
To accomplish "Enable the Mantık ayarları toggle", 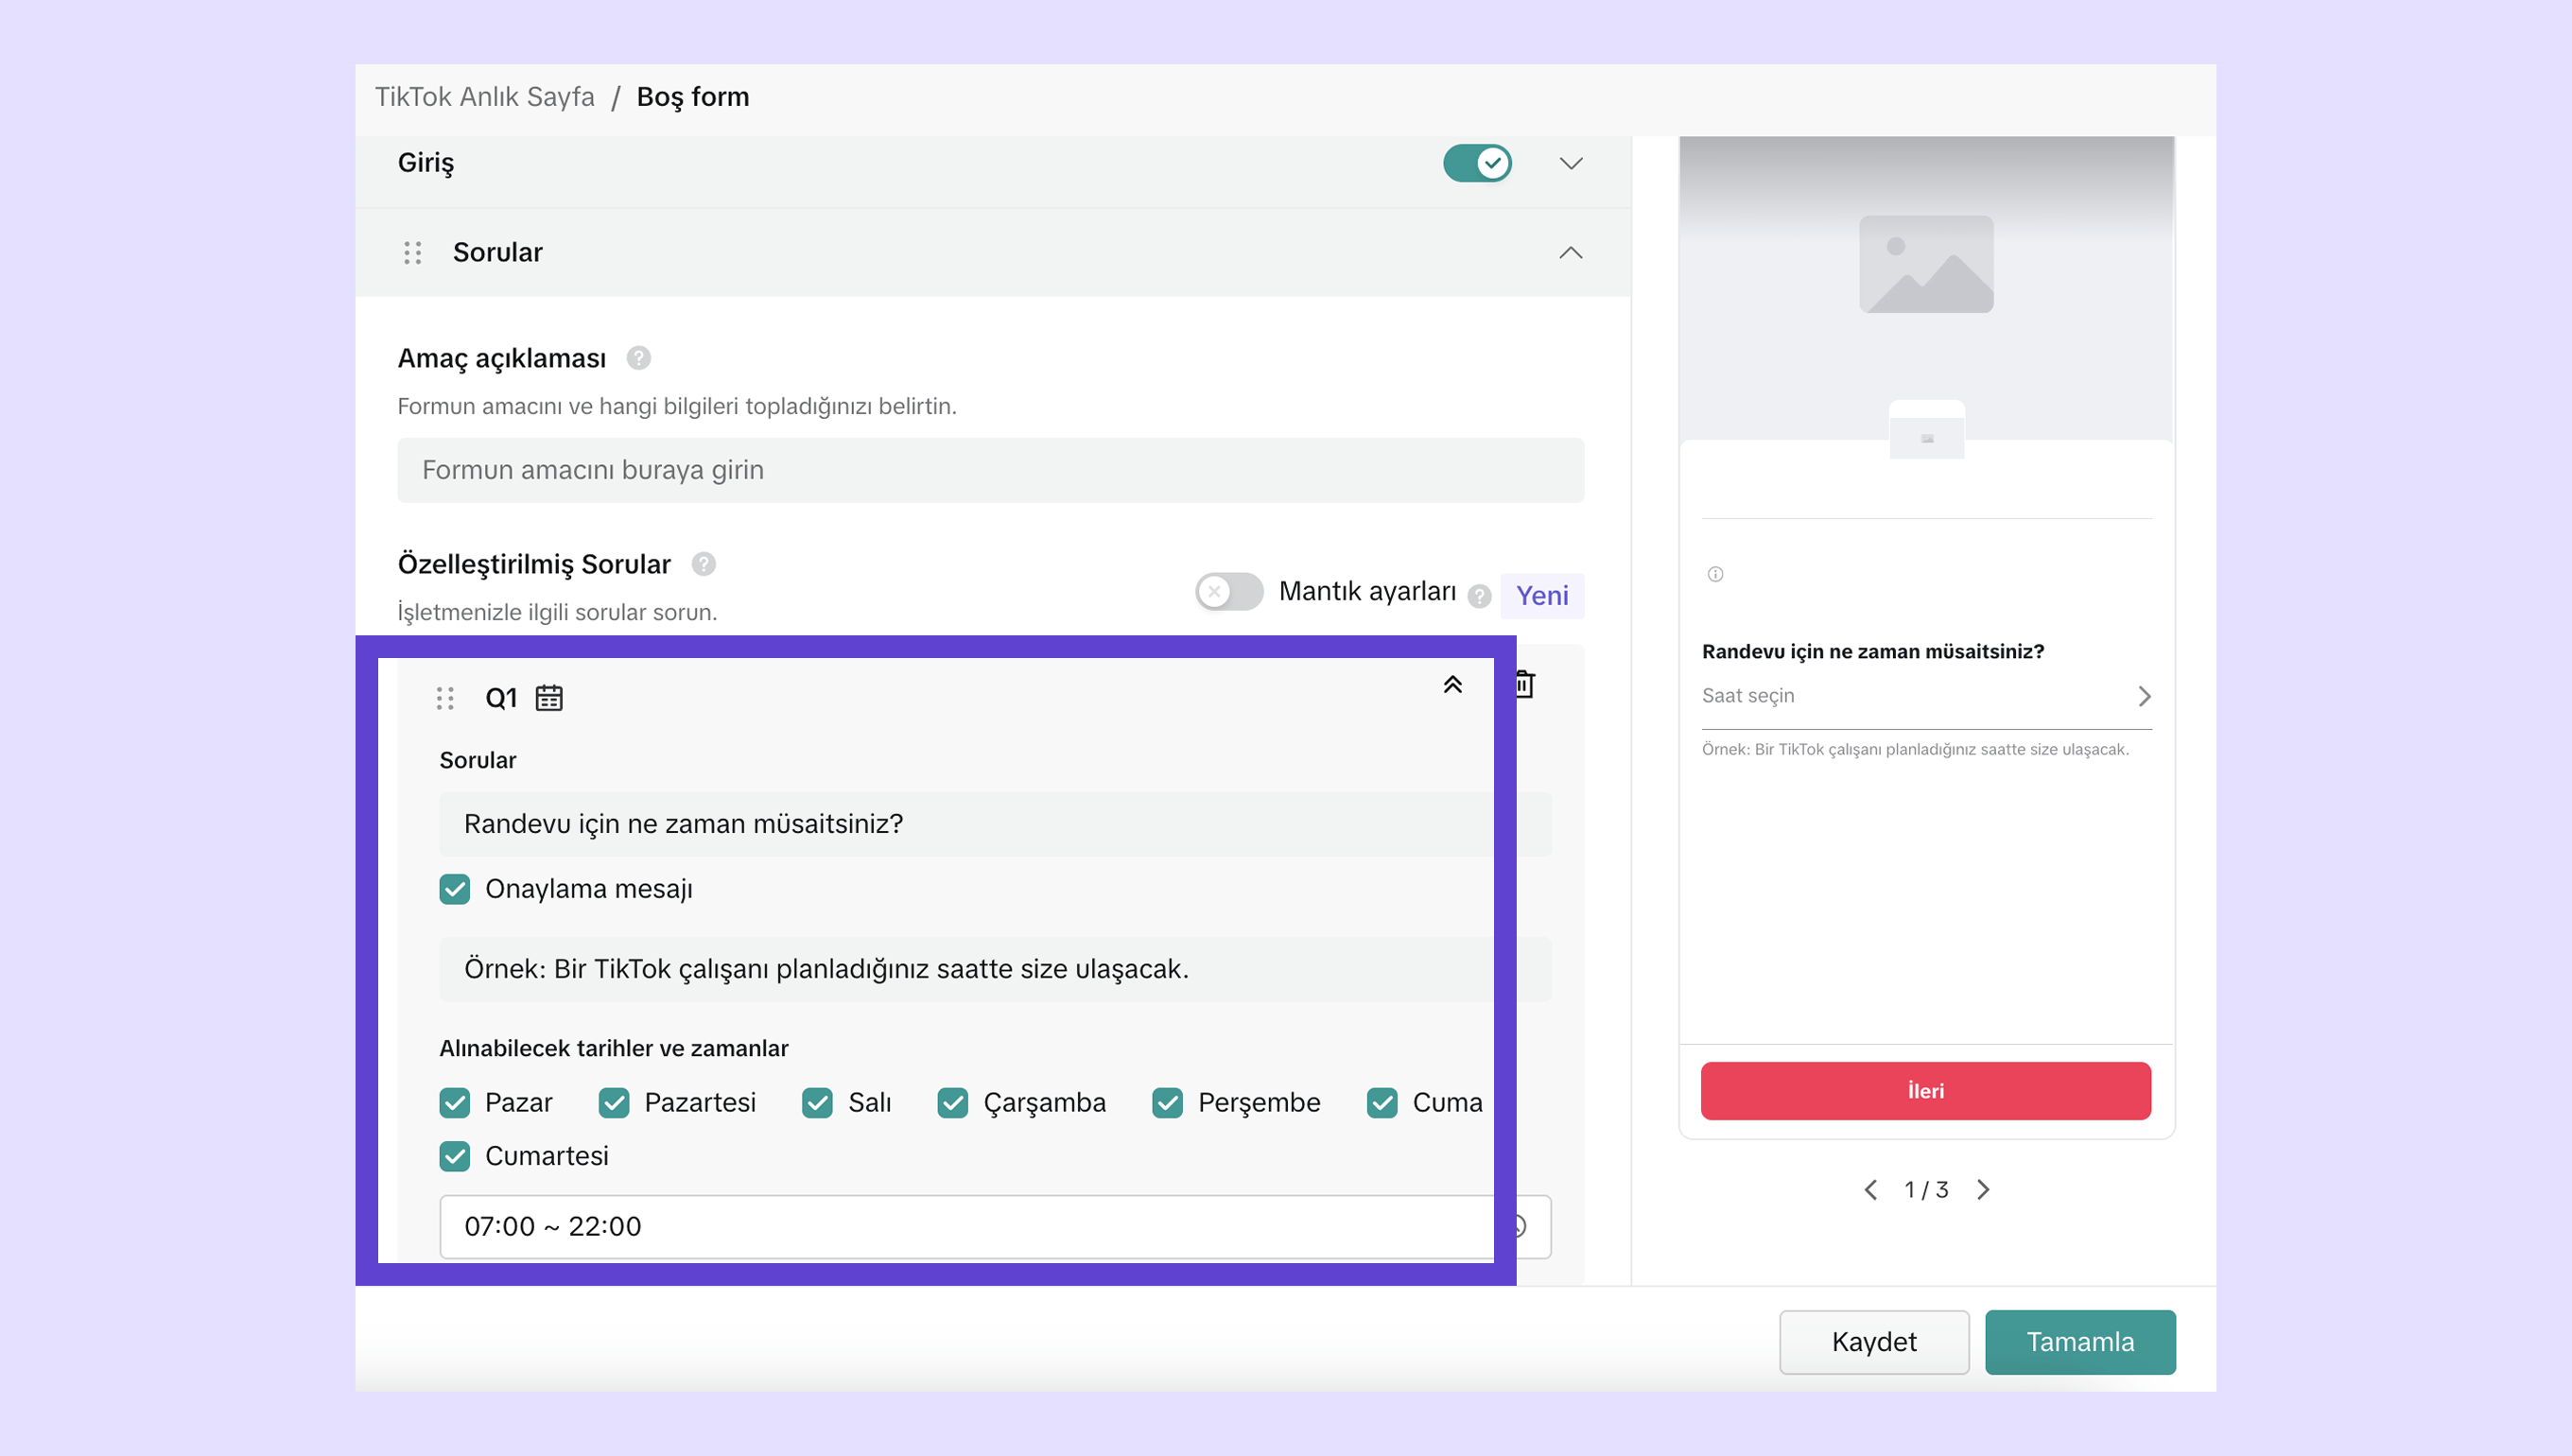I will point(1229,591).
